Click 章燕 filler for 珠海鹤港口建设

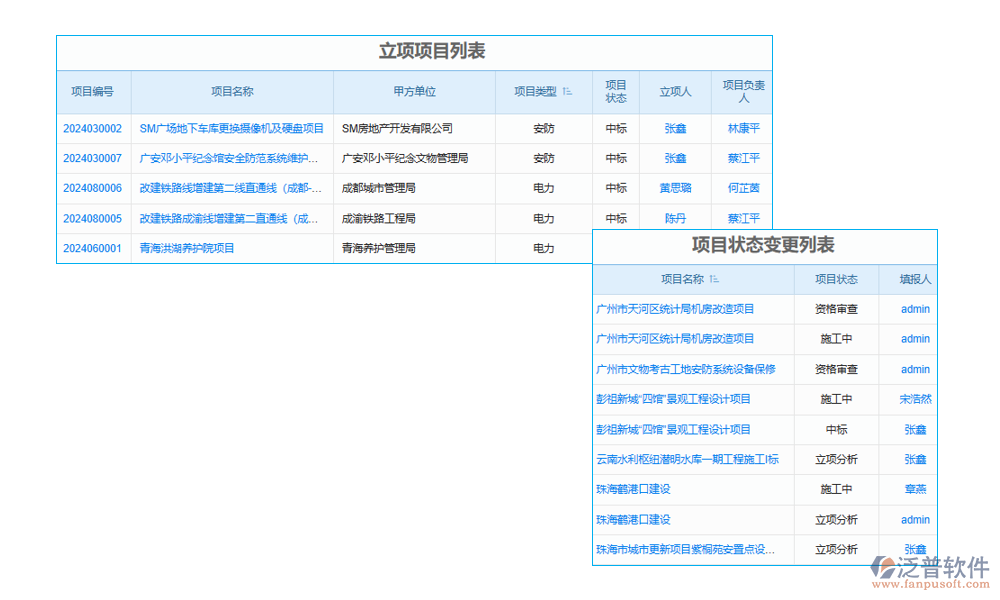pyautogui.click(x=915, y=490)
